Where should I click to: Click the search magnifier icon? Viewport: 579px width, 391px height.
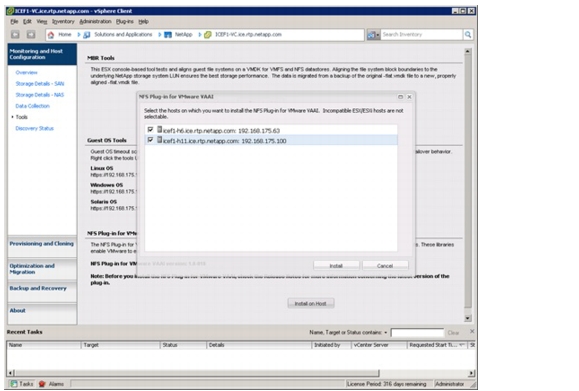(x=468, y=34)
